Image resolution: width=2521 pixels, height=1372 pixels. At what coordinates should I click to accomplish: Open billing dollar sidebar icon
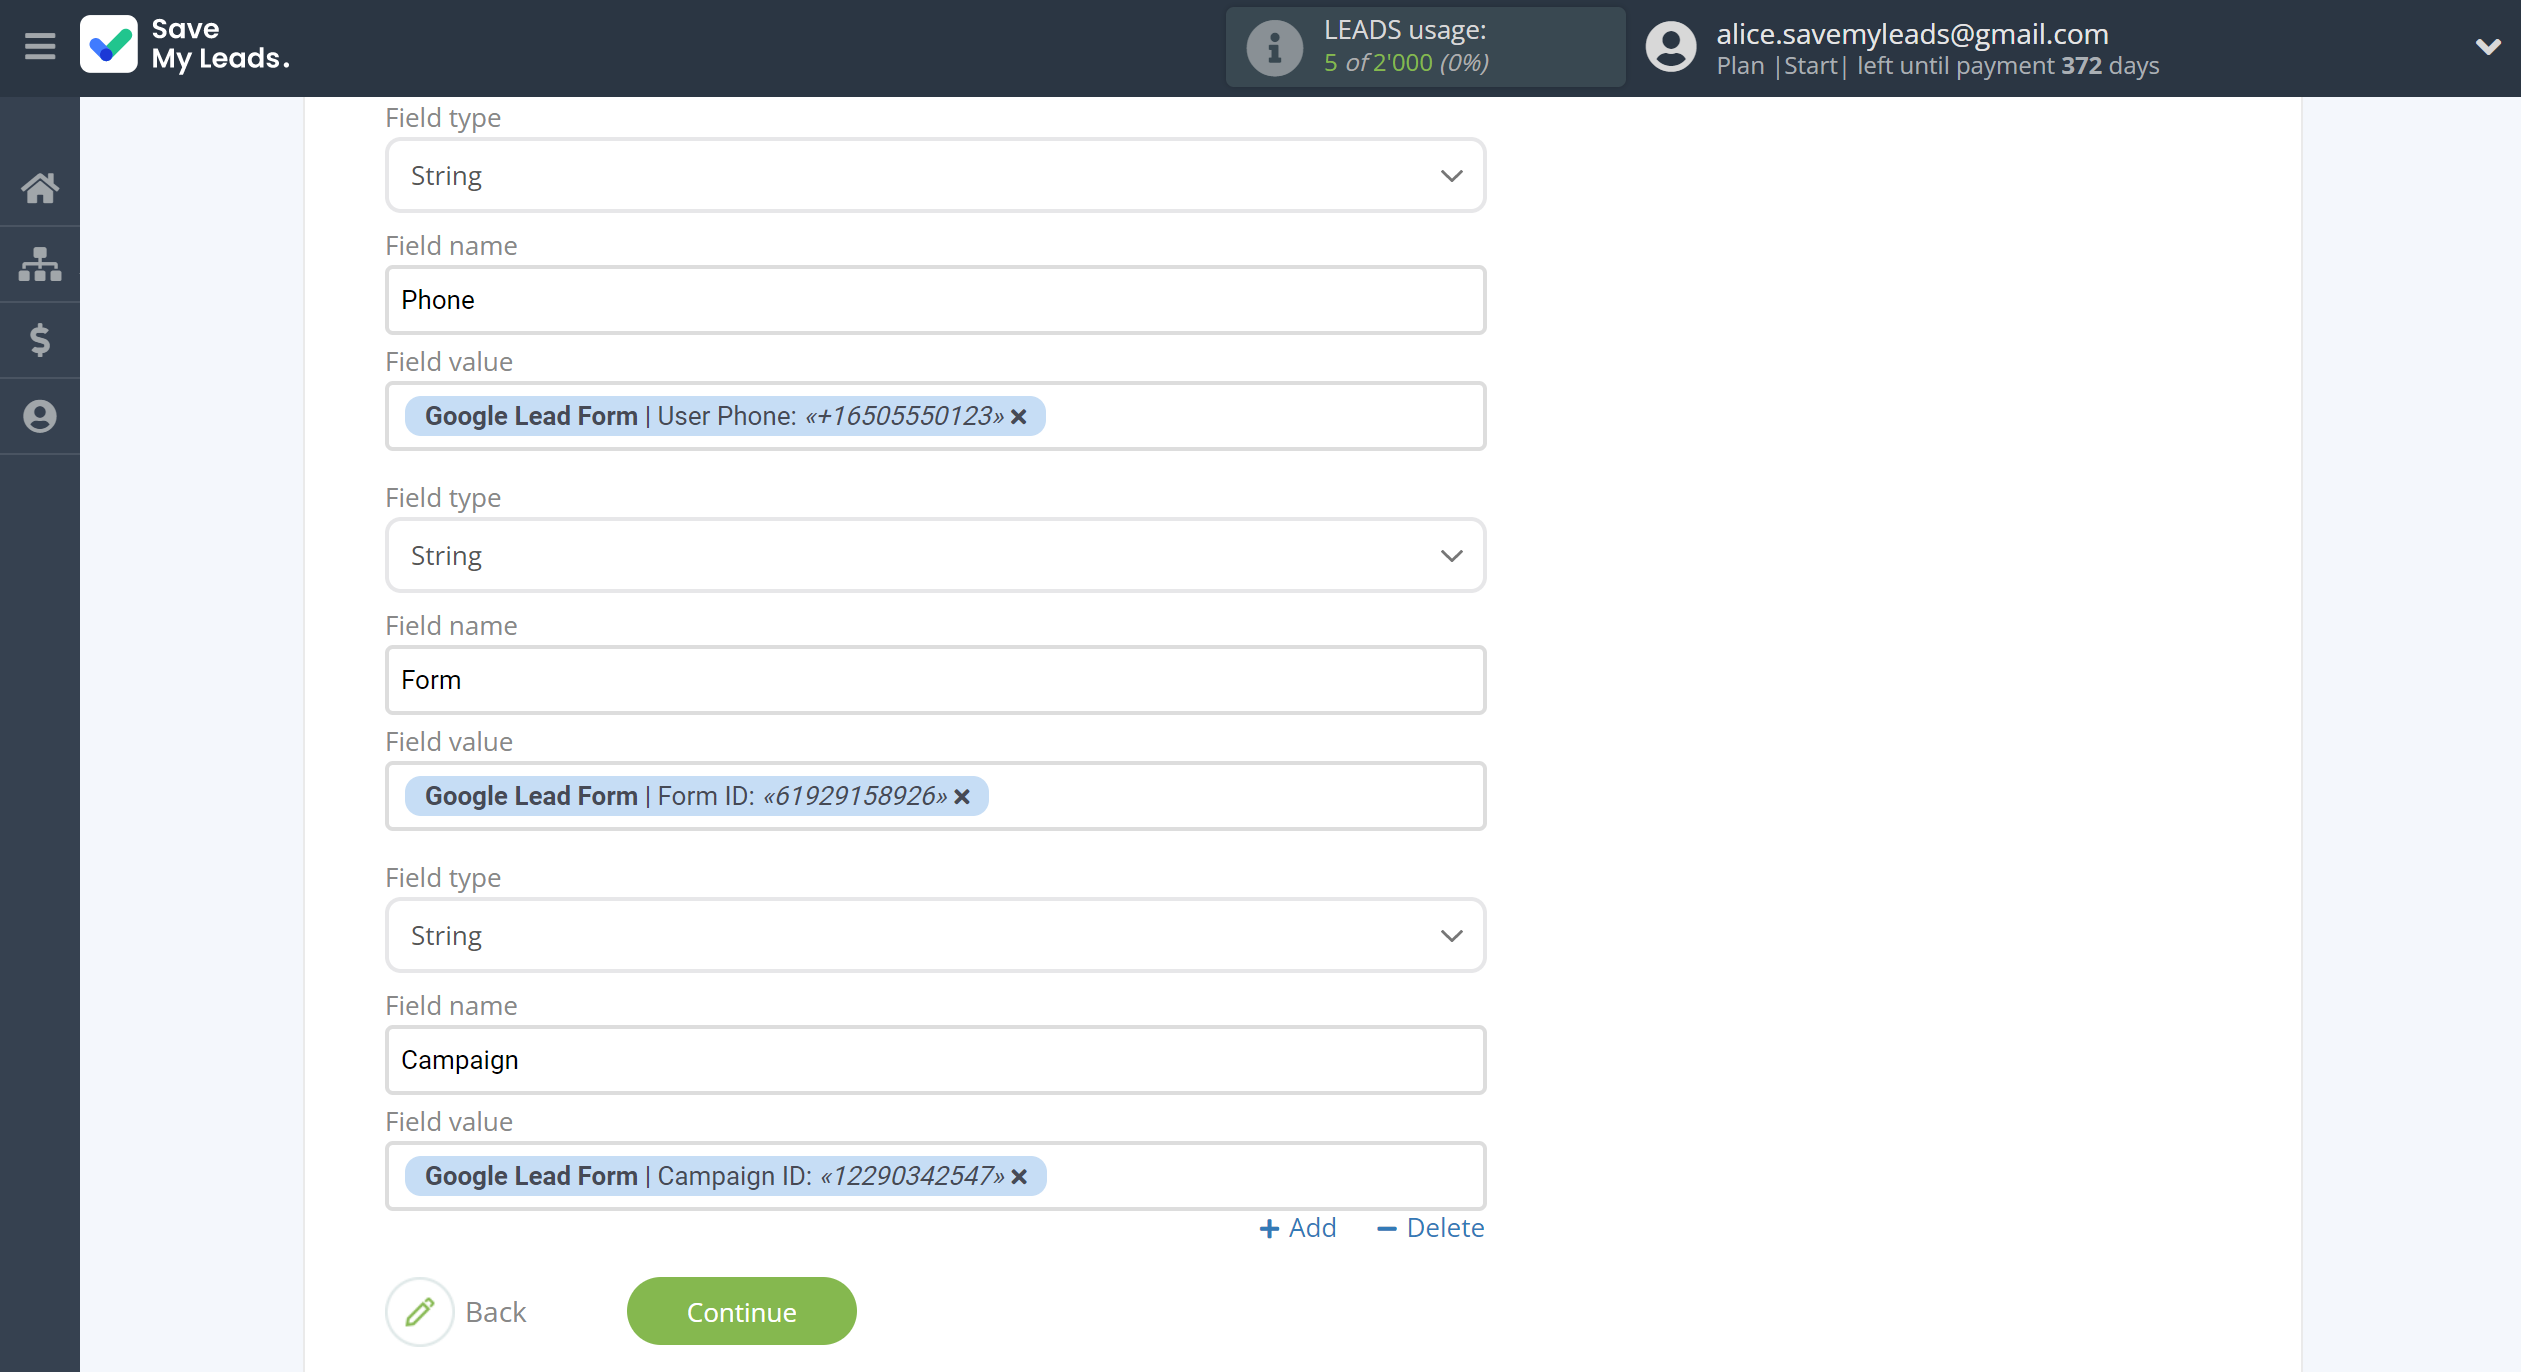pos(40,340)
